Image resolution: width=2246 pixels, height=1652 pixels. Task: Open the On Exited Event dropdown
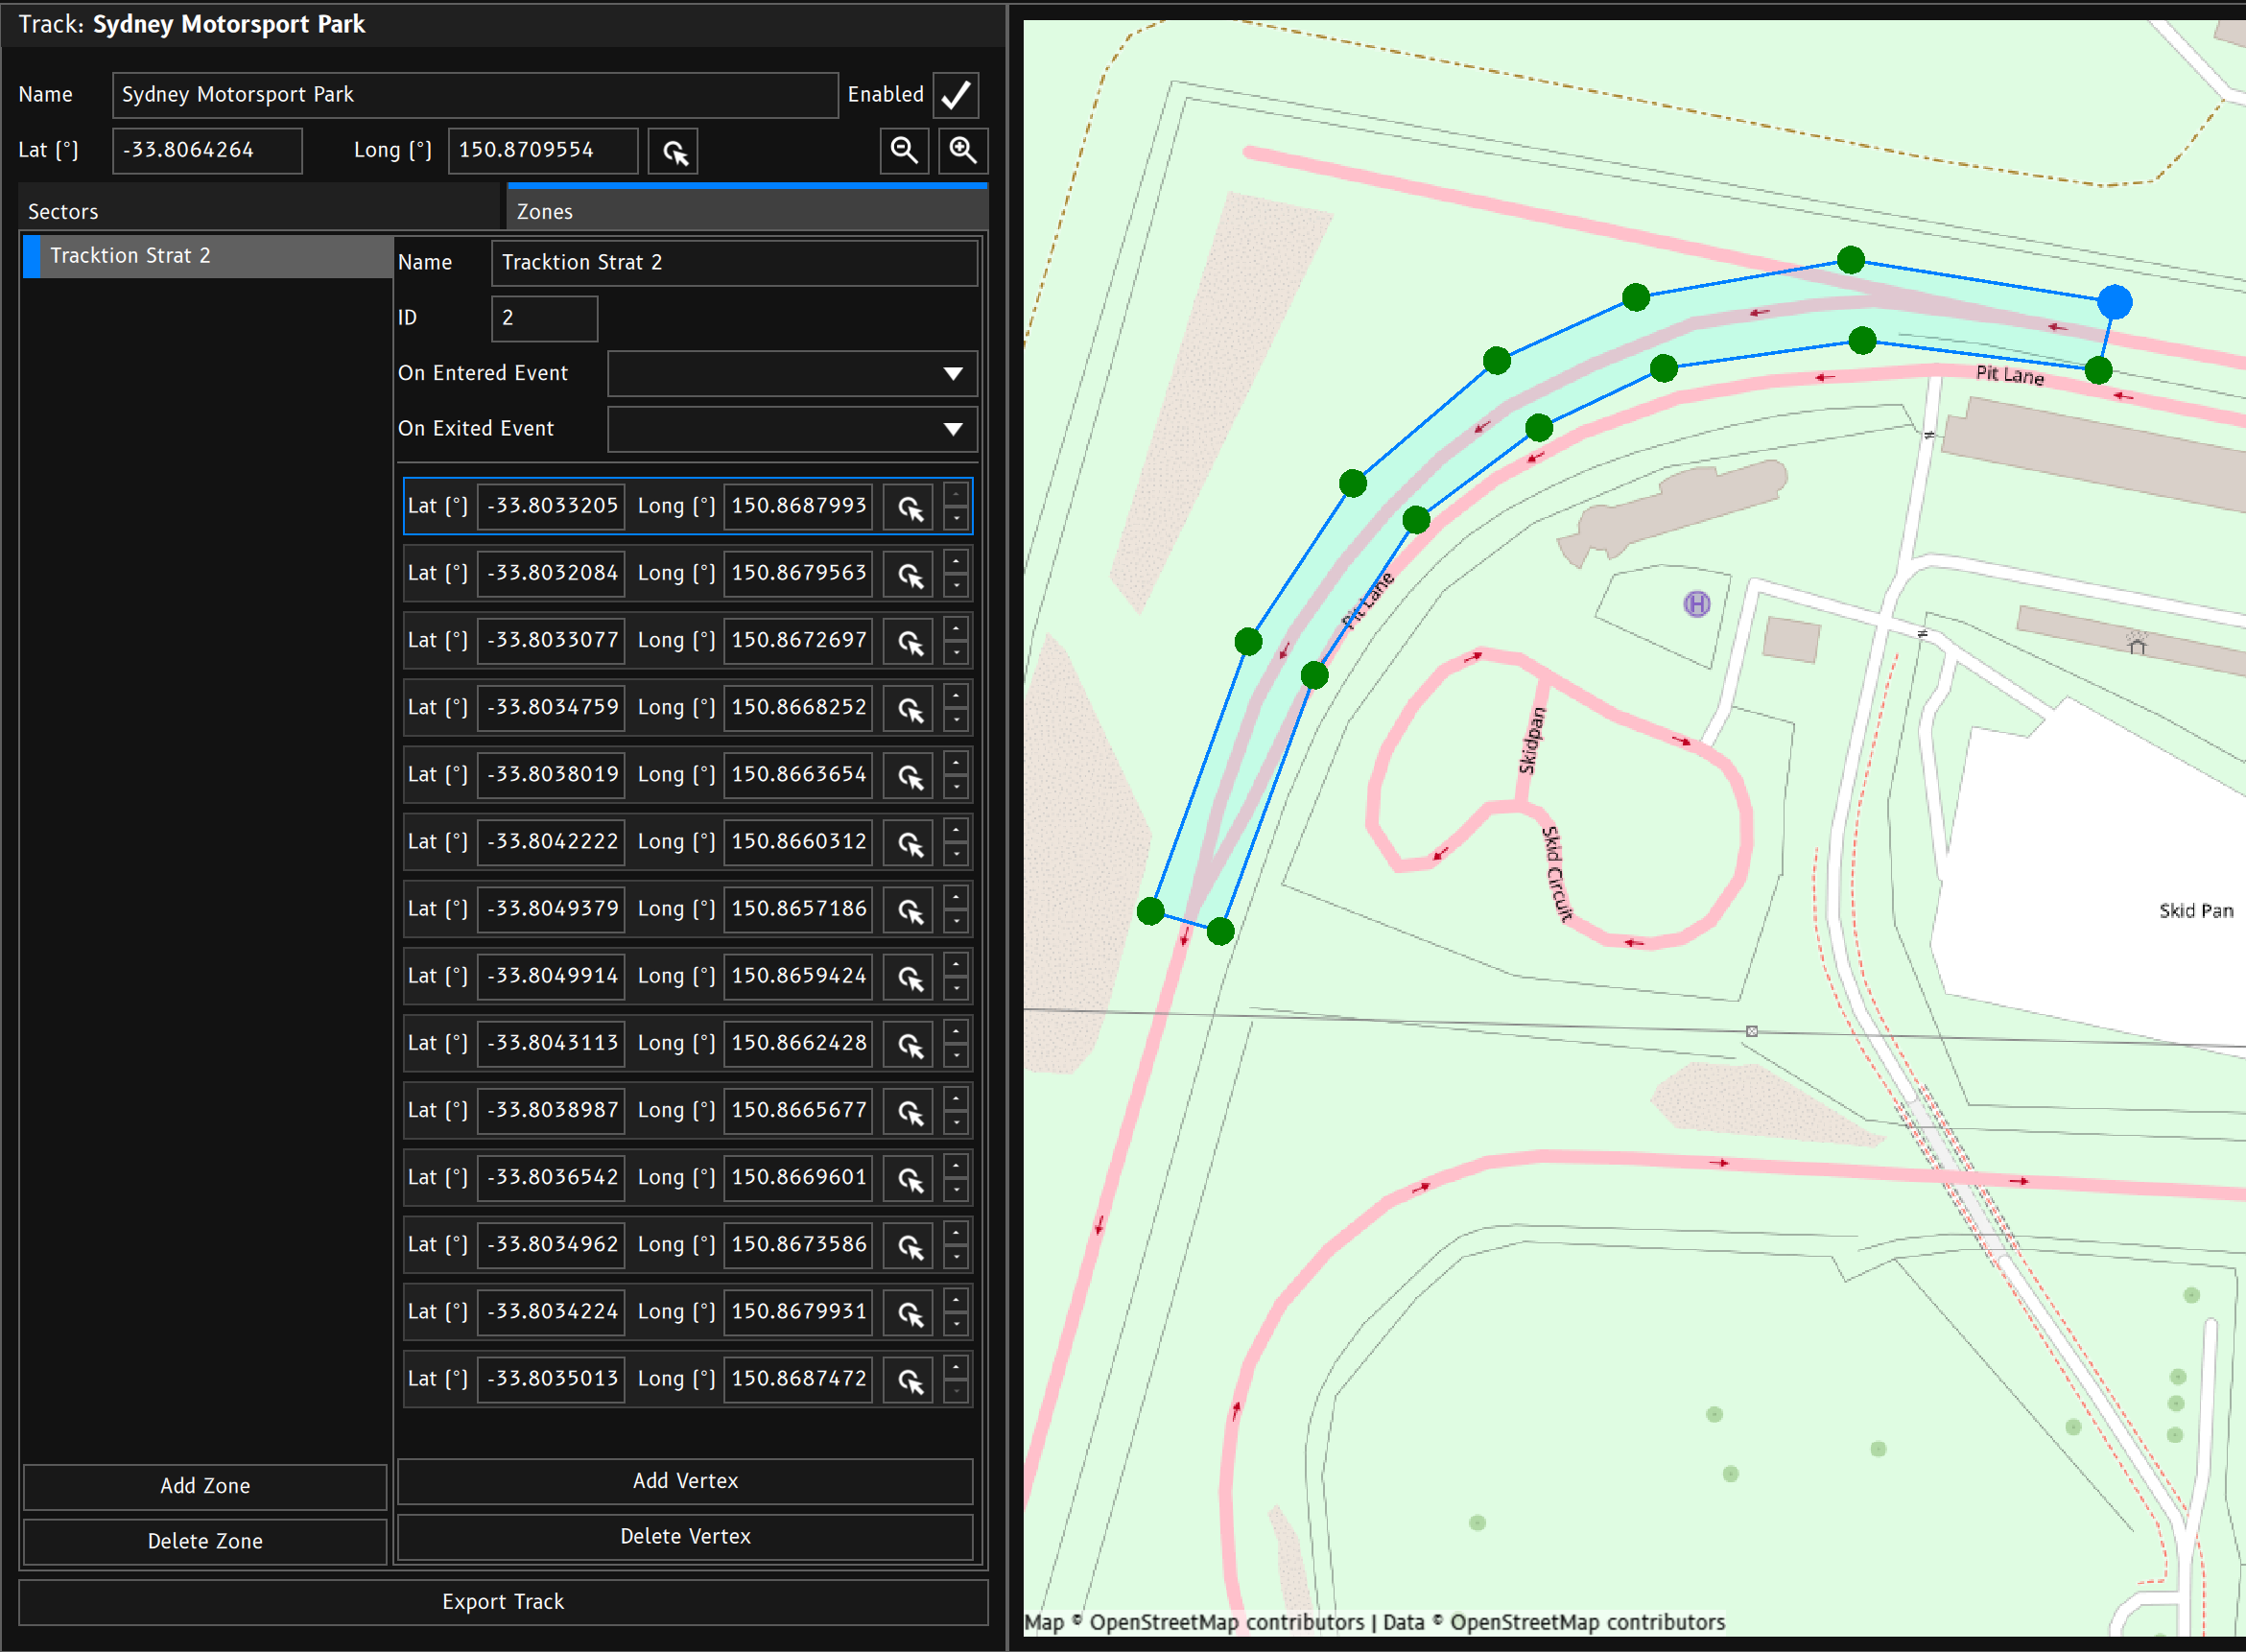click(x=792, y=429)
